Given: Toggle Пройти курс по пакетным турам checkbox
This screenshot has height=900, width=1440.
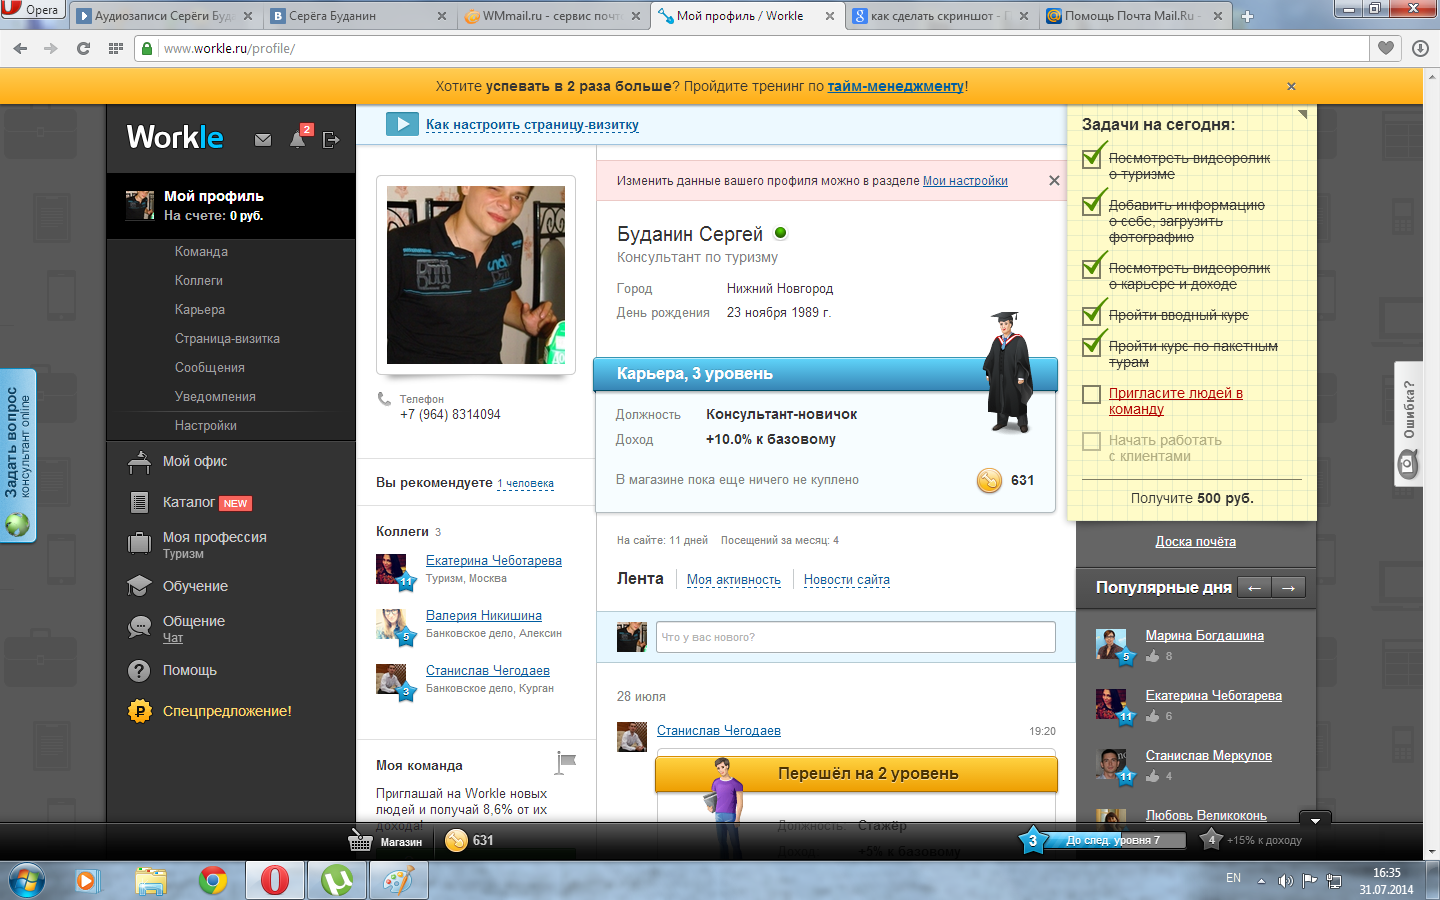Looking at the screenshot, I should [x=1092, y=346].
